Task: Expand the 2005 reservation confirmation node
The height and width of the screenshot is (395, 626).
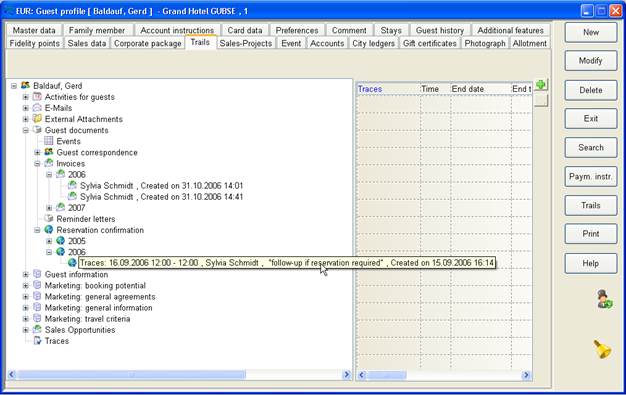Action: (x=49, y=241)
